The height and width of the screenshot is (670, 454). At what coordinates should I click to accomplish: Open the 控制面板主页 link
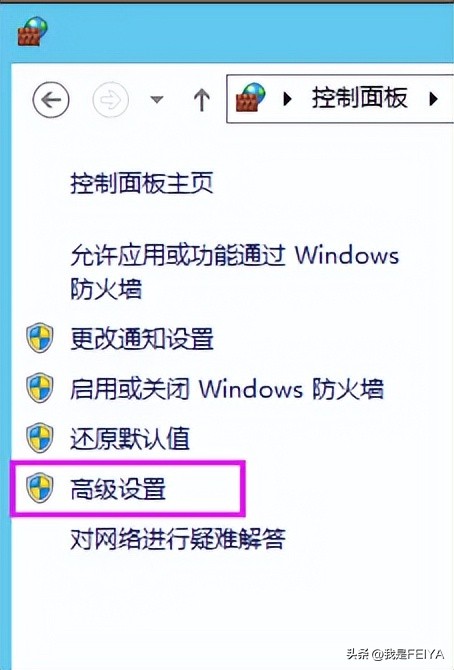pos(142,183)
